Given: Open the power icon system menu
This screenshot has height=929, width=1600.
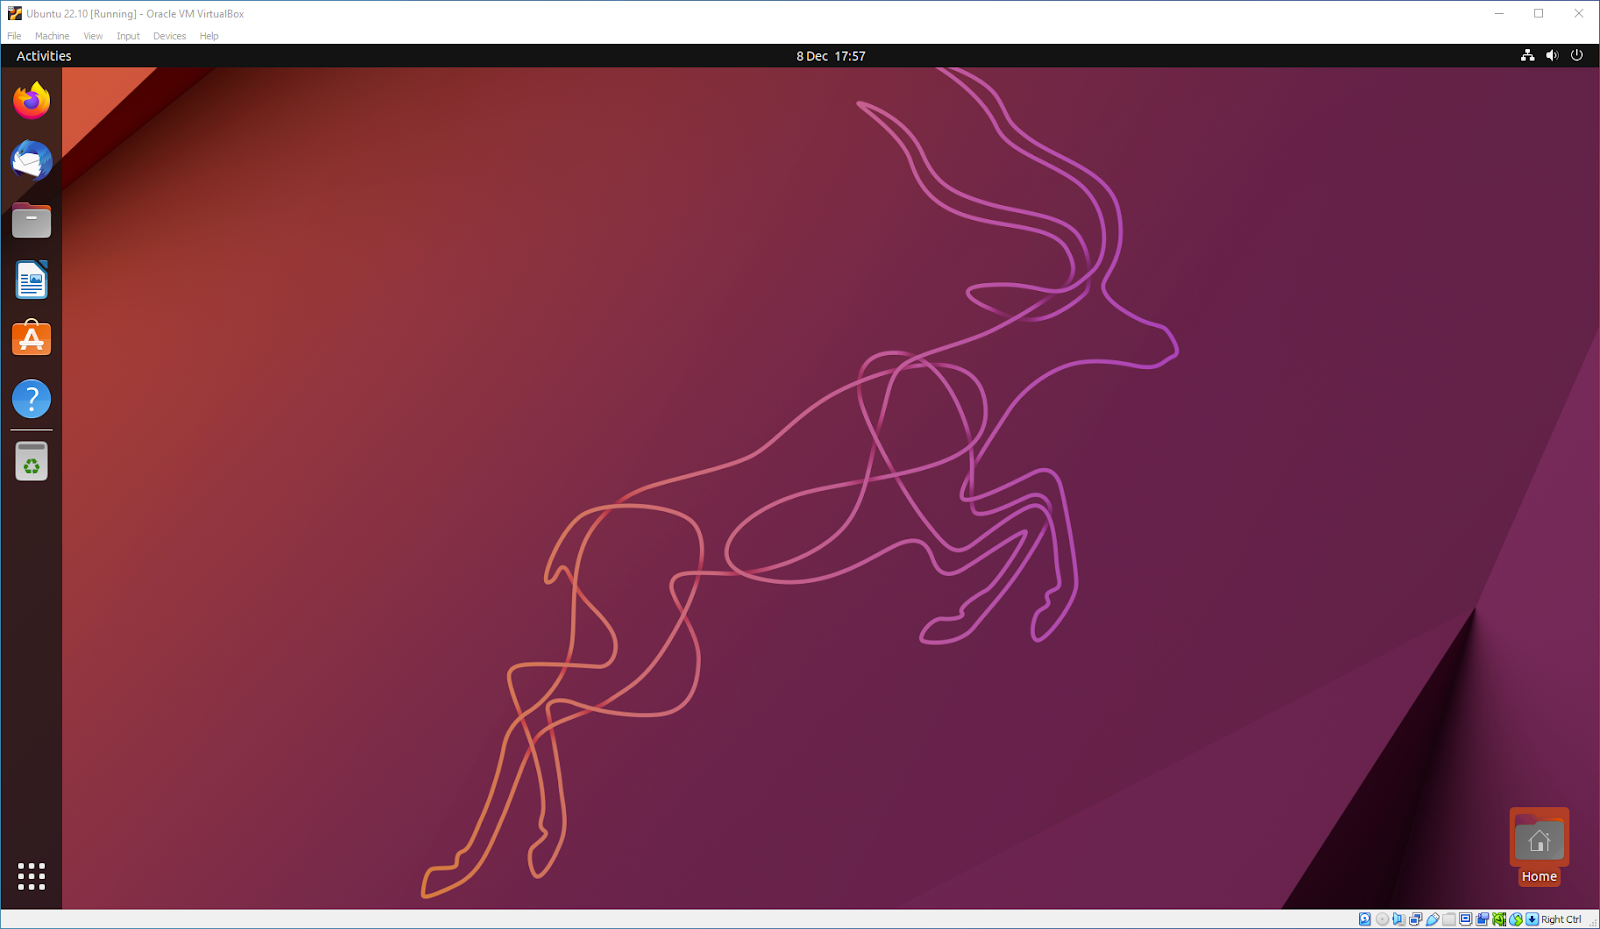Looking at the screenshot, I should (1577, 56).
